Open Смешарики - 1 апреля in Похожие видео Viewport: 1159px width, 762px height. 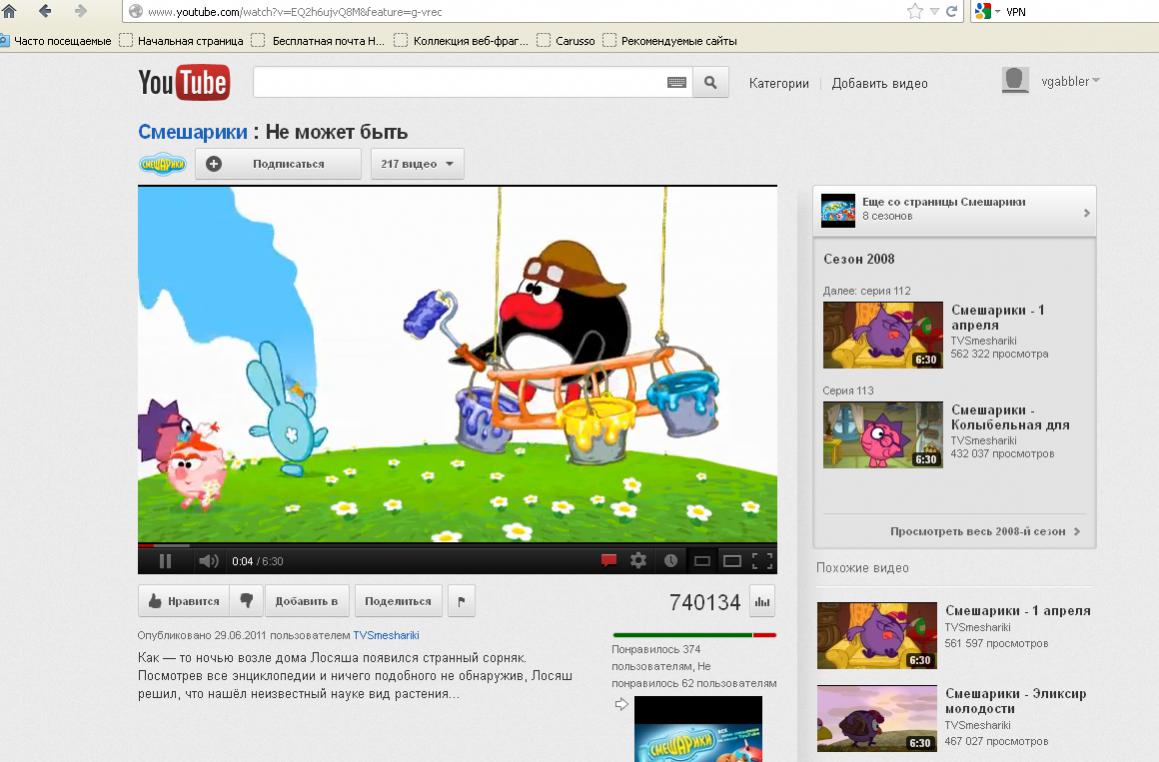click(x=1018, y=610)
